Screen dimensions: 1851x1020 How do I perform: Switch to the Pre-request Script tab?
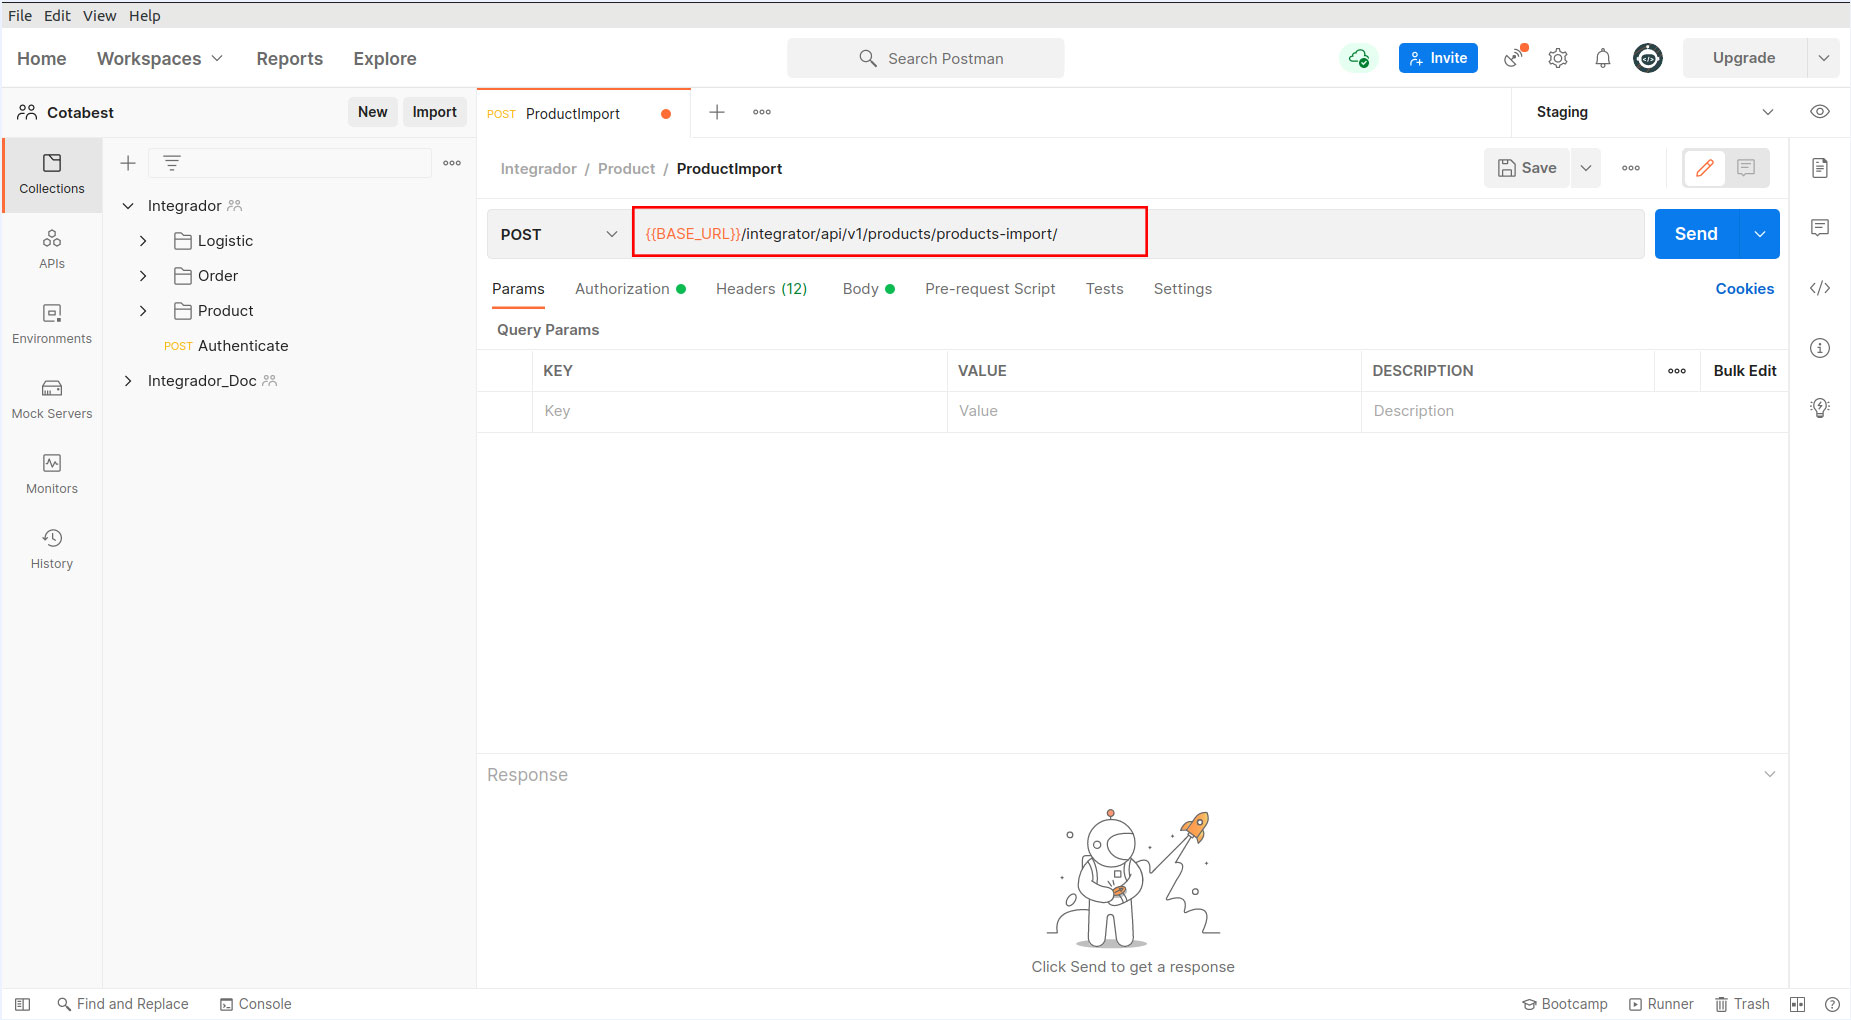click(x=990, y=289)
